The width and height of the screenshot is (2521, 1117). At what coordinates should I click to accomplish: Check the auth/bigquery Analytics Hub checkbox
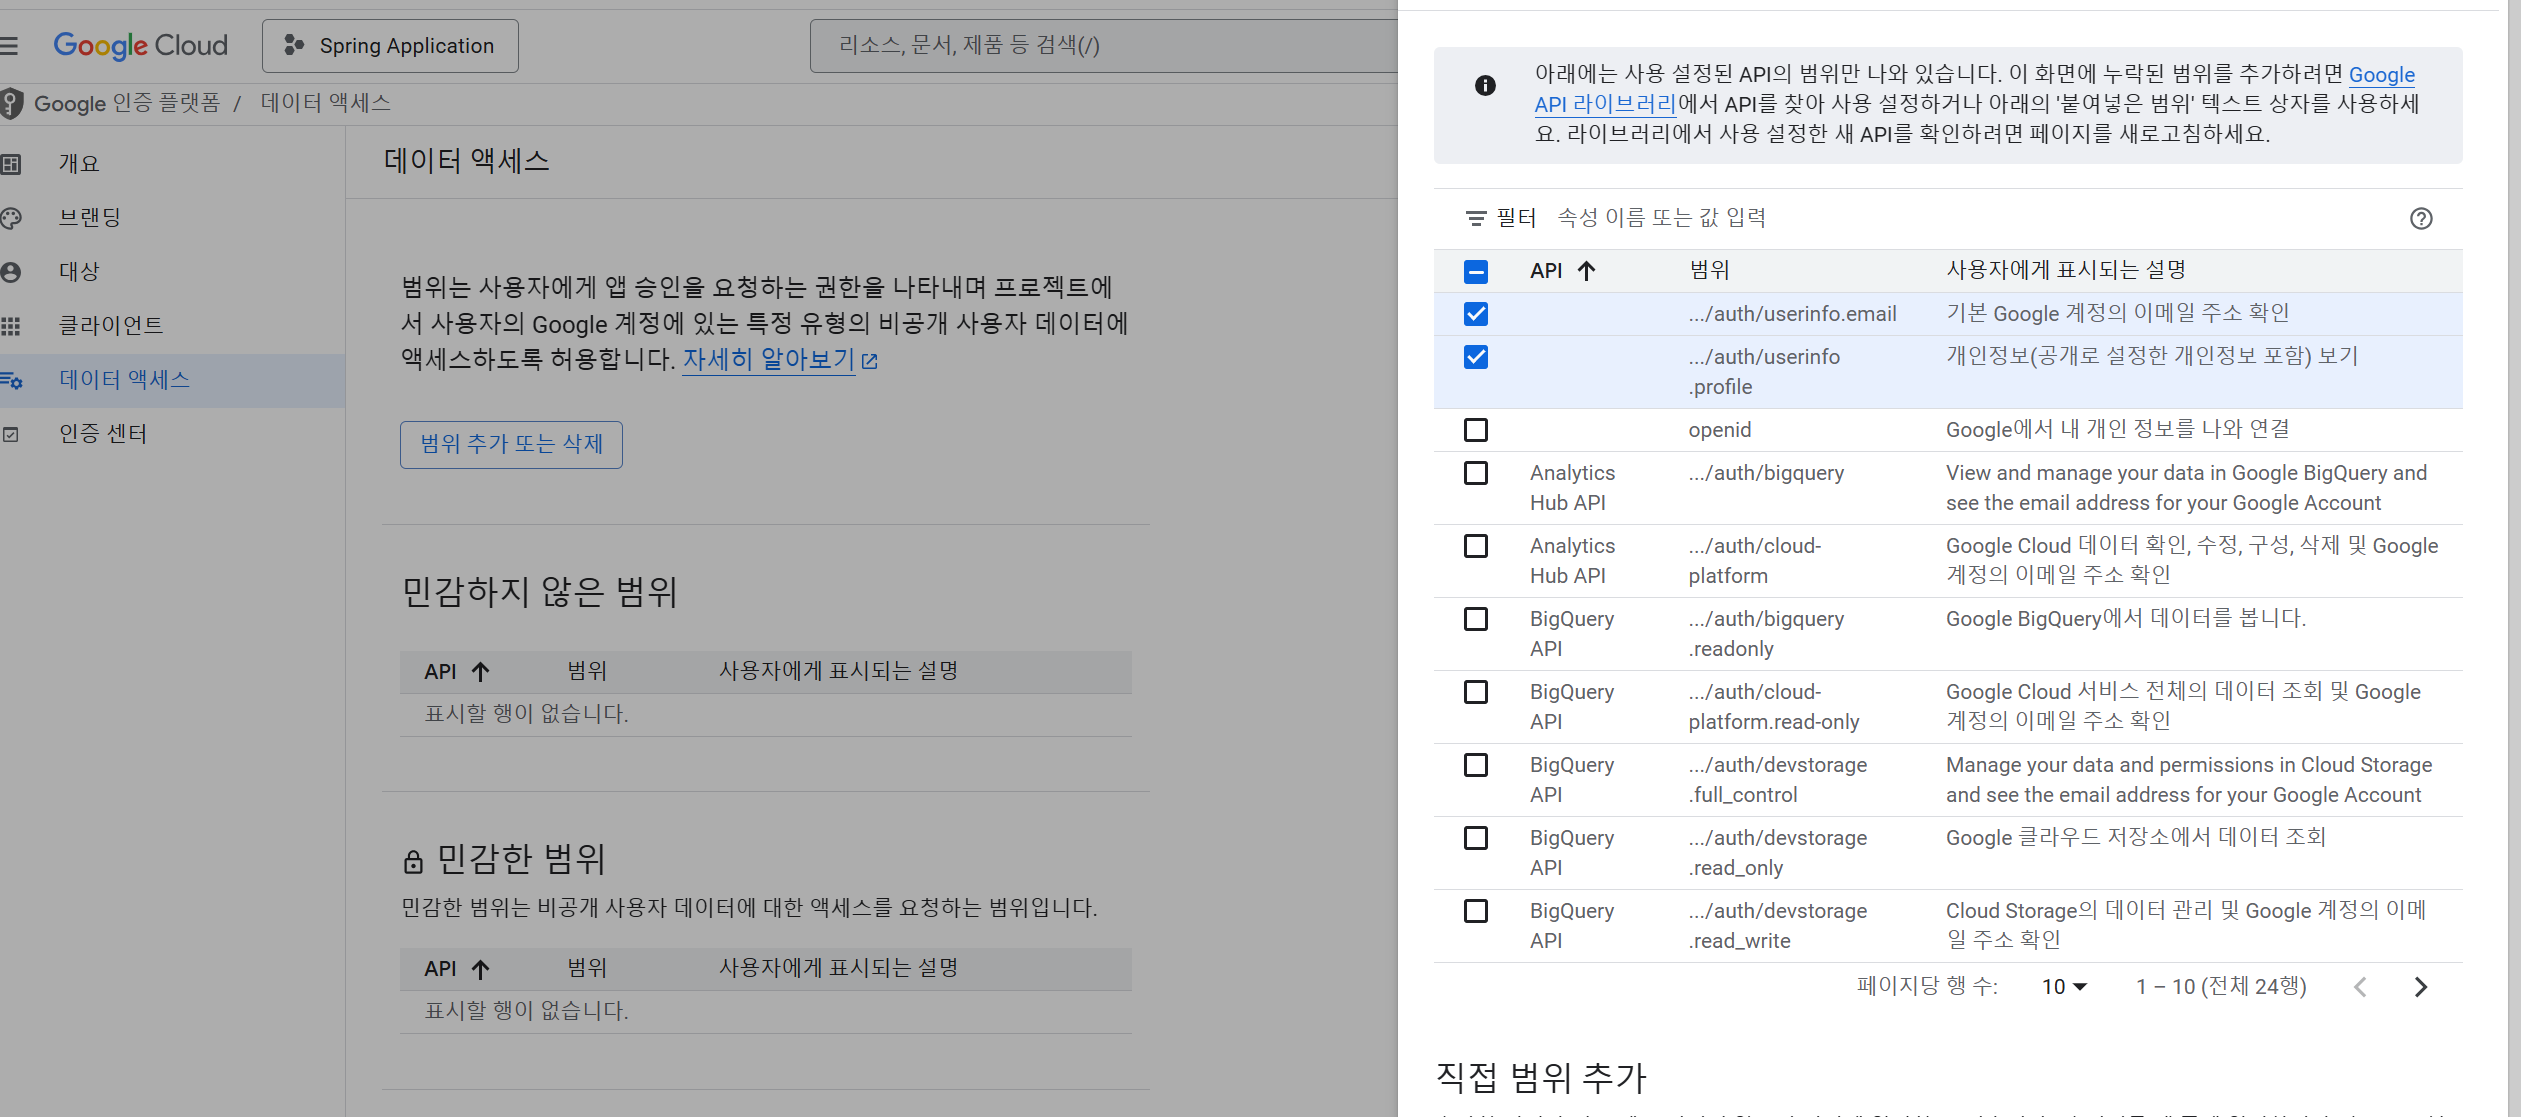(1475, 473)
